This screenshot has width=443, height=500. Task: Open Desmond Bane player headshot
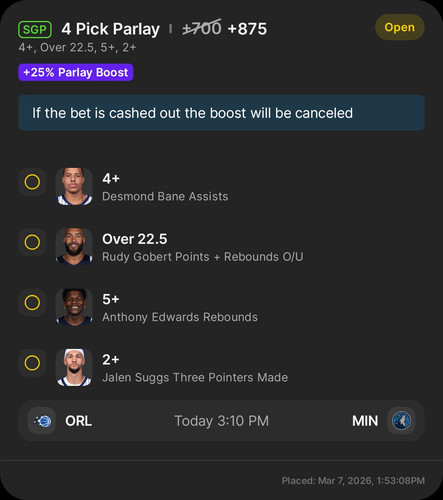(74, 186)
